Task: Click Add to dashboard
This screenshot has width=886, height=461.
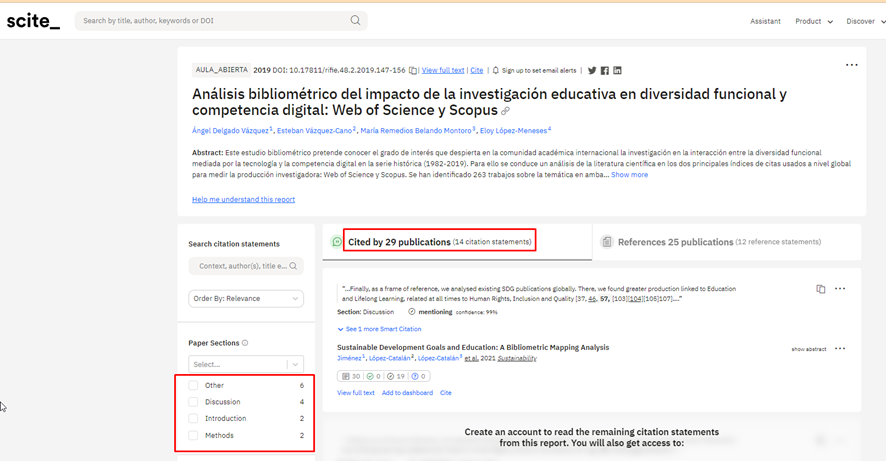Action: (x=407, y=393)
